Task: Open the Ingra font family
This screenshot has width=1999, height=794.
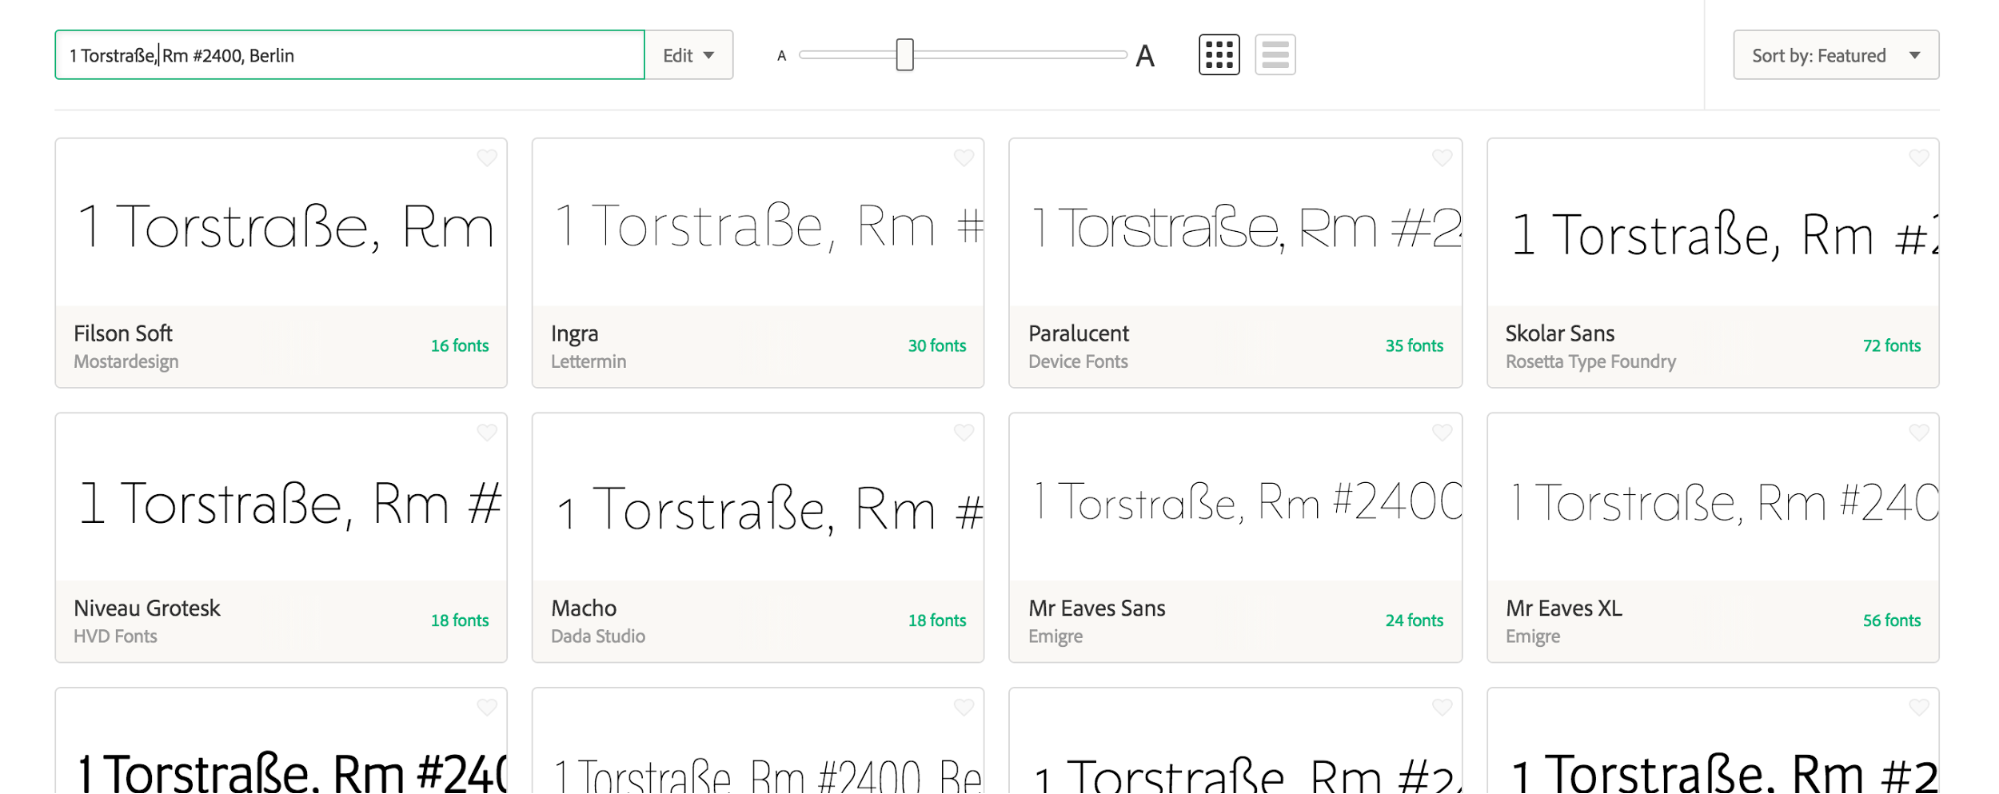Action: (x=575, y=334)
